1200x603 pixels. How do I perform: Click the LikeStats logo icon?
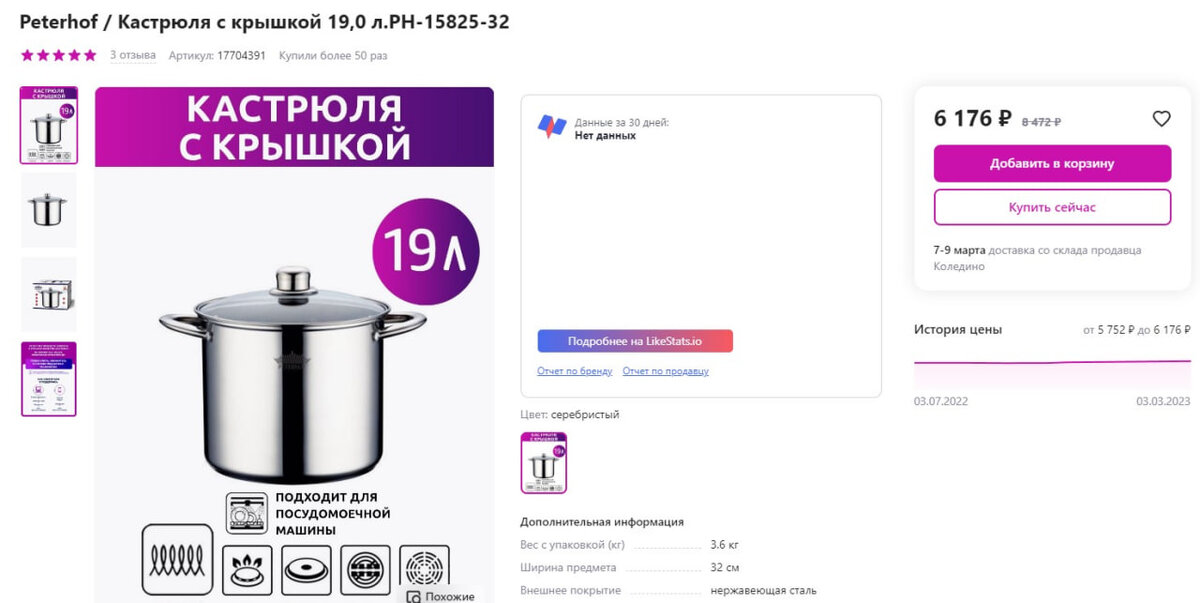coord(552,127)
